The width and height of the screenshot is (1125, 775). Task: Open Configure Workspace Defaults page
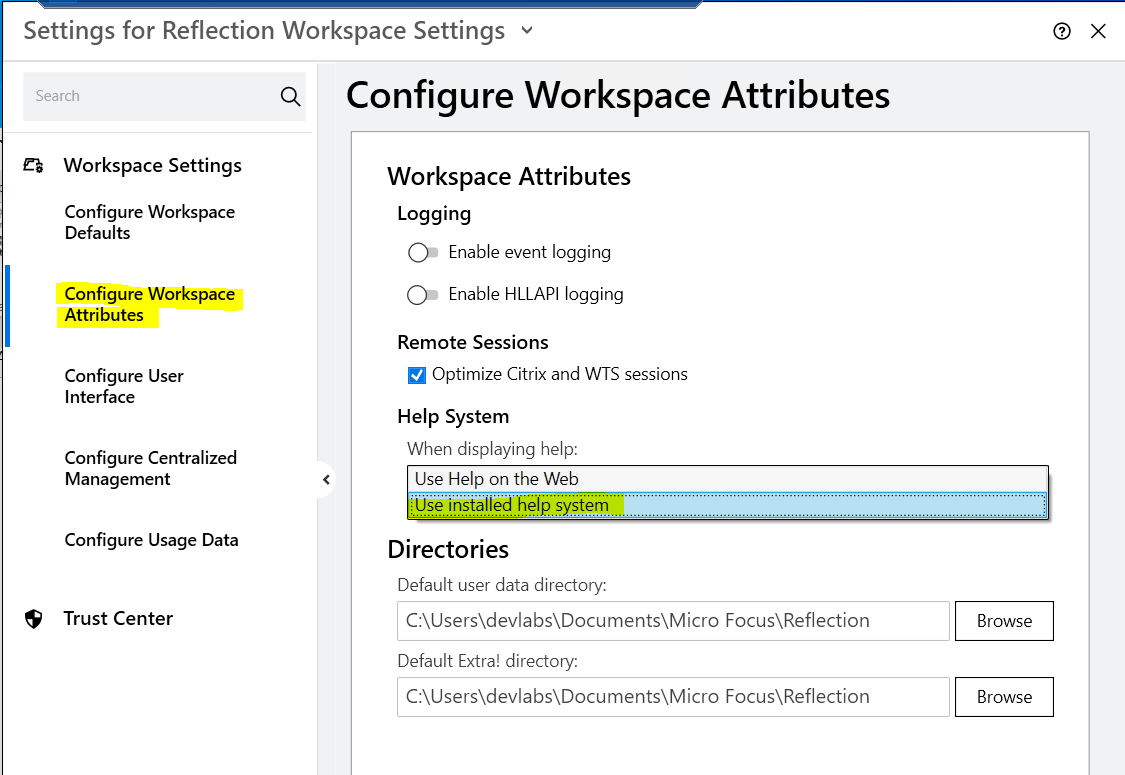[149, 222]
